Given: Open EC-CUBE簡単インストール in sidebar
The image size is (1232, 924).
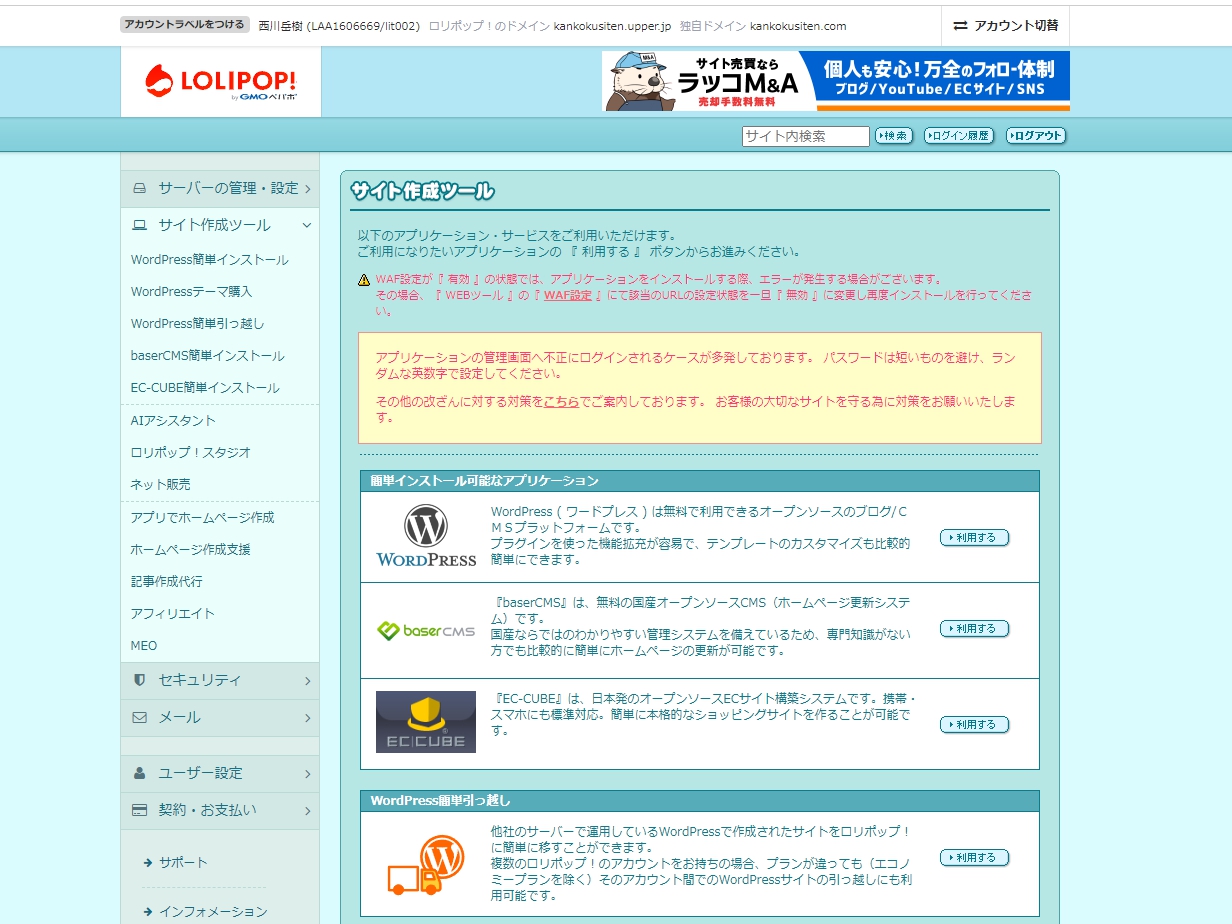Looking at the screenshot, I should tap(206, 388).
